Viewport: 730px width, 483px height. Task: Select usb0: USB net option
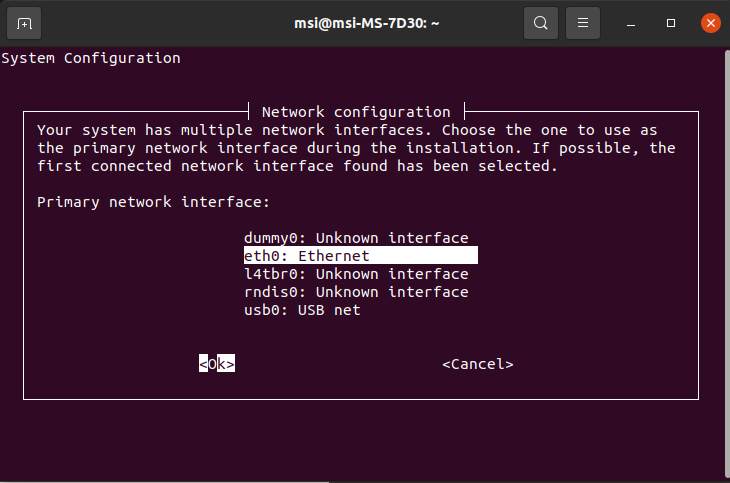(302, 310)
